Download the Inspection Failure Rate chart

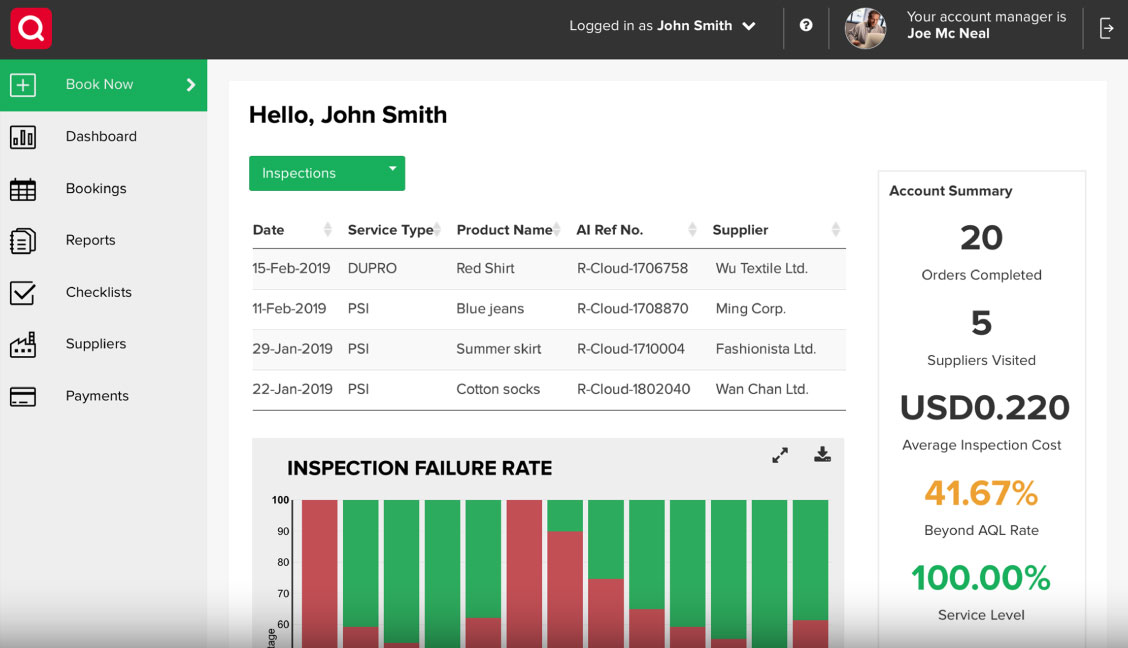[x=822, y=455]
